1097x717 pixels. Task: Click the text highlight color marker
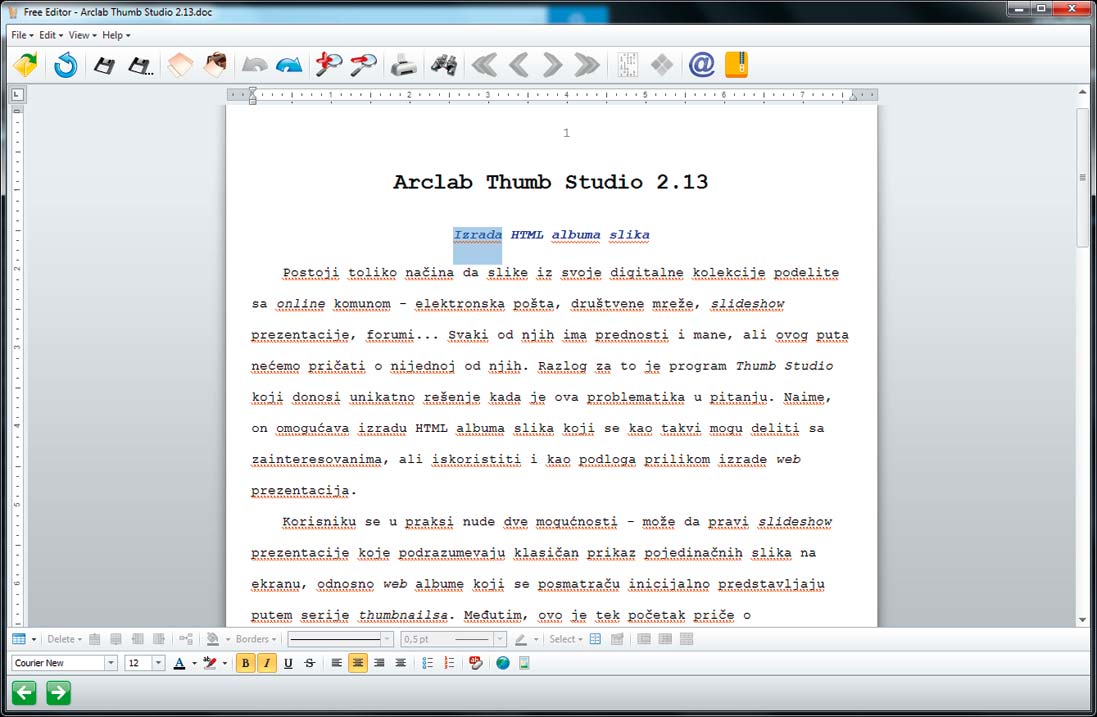pyautogui.click(x=209, y=662)
